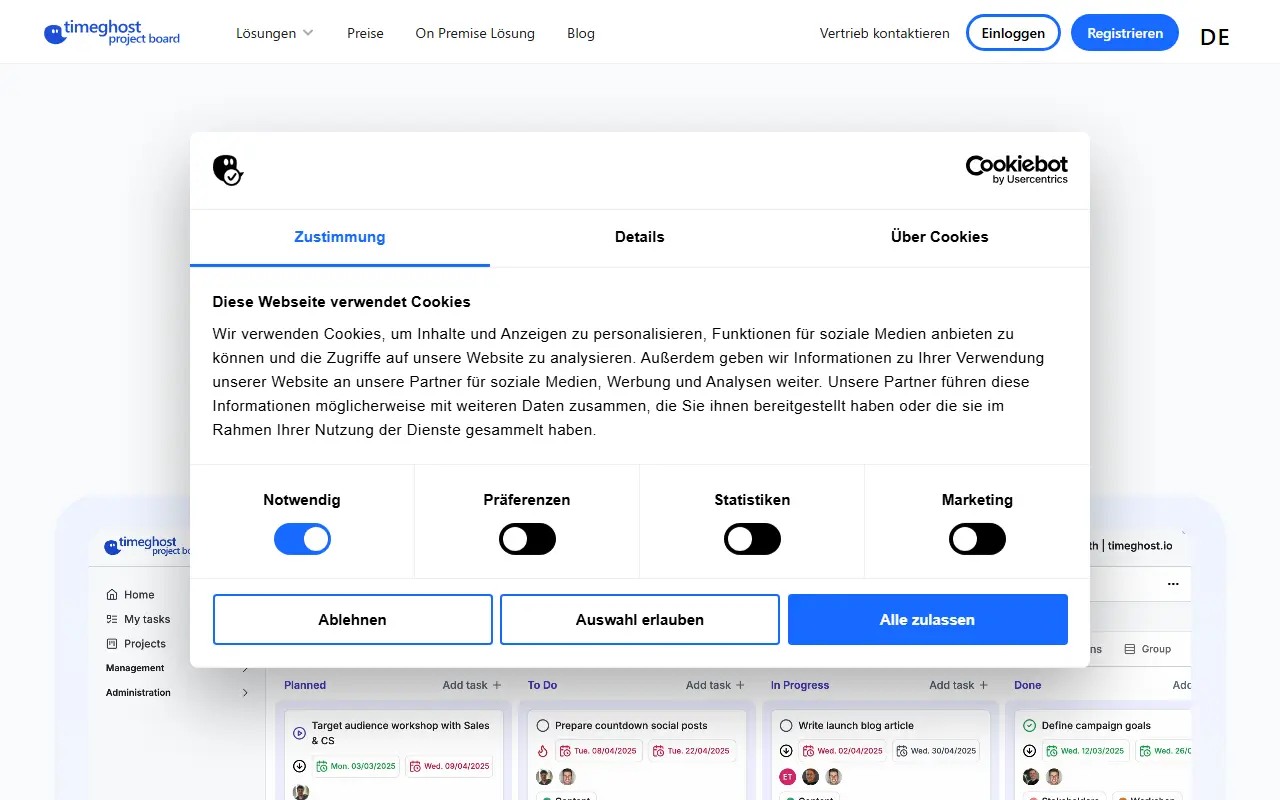The height and width of the screenshot is (800, 1280).
Task: Click the Projects icon in board sidebar
Action: coord(112,644)
